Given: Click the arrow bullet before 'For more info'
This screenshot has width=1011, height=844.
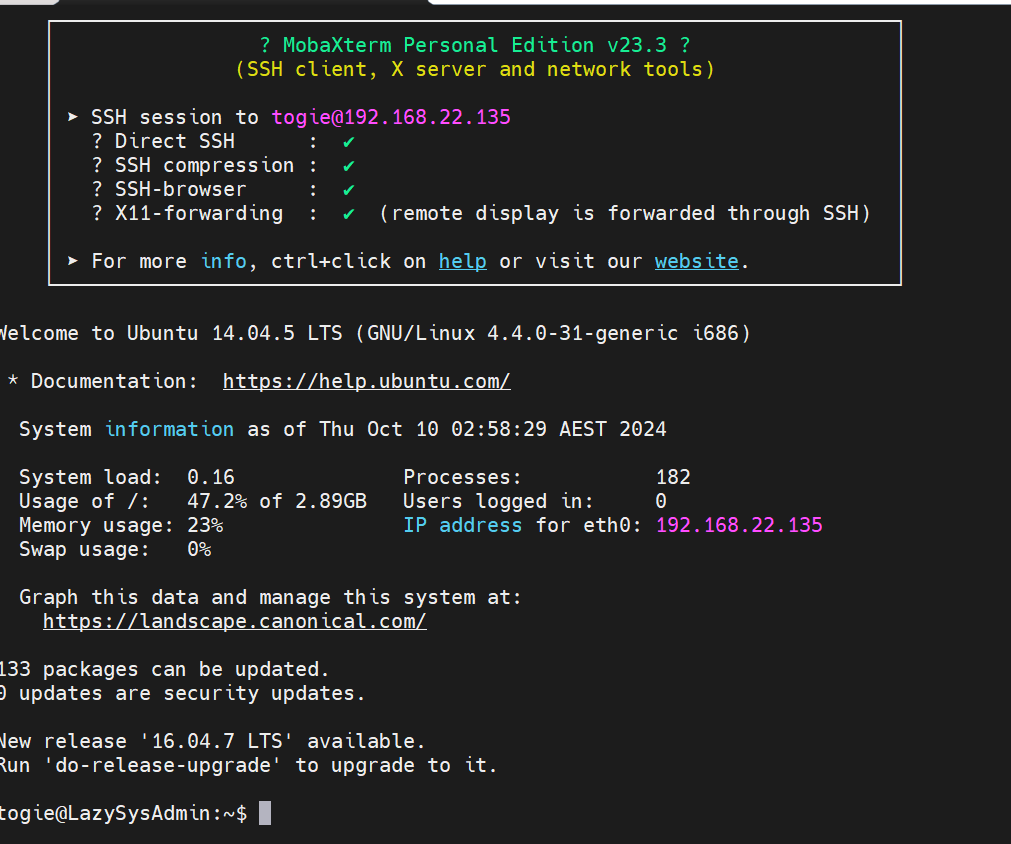Looking at the screenshot, I should click(x=73, y=260).
